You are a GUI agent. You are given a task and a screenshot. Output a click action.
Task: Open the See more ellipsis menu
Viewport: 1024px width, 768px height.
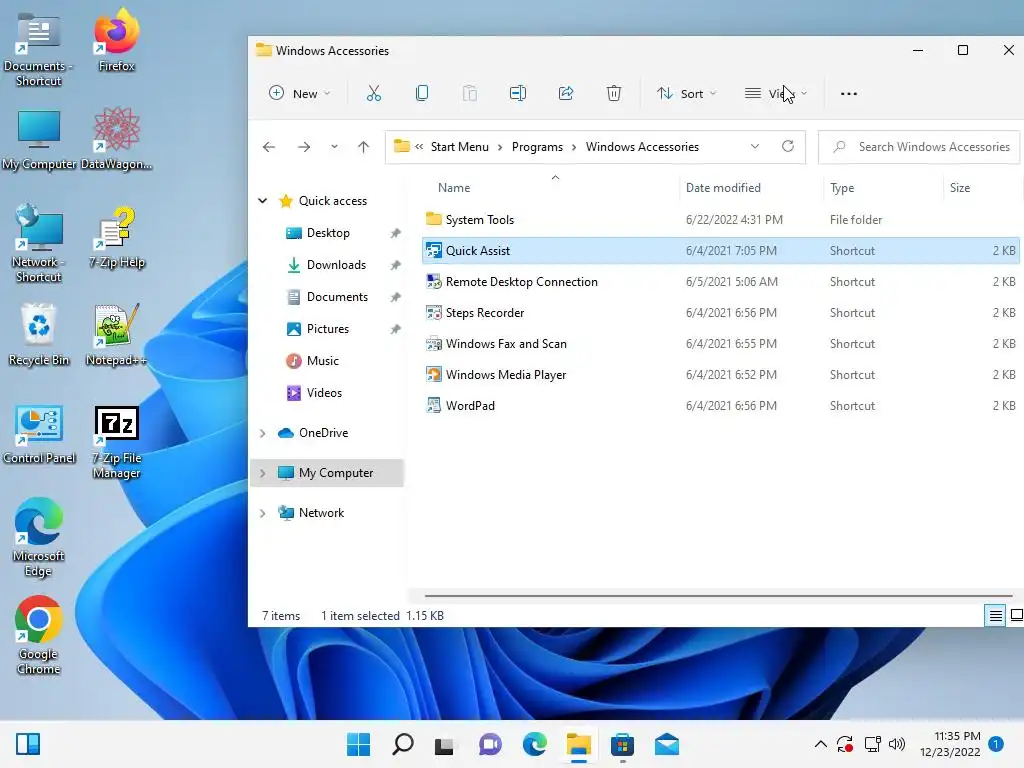(x=849, y=93)
